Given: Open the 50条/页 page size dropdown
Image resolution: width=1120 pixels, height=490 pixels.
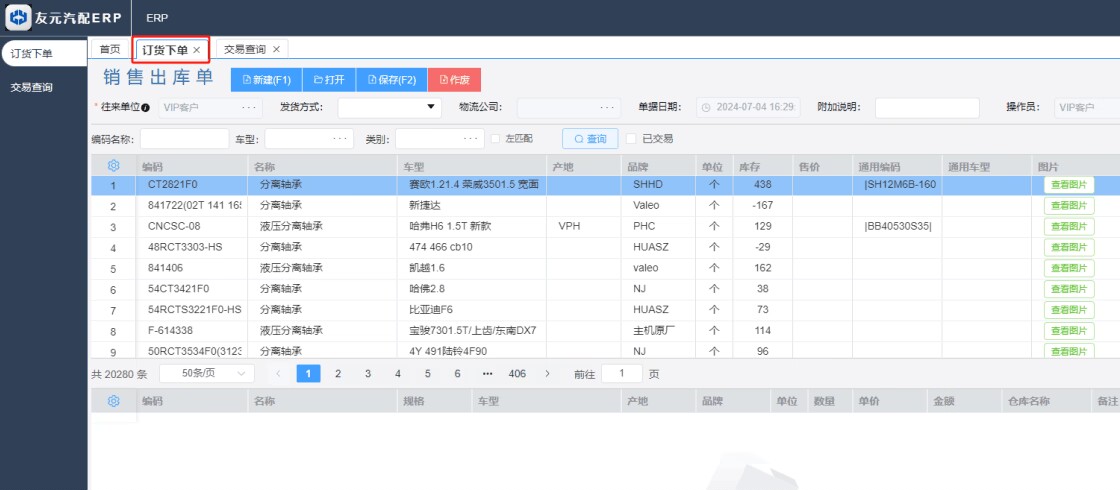Looking at the screenshot, I should coord(206,374).
